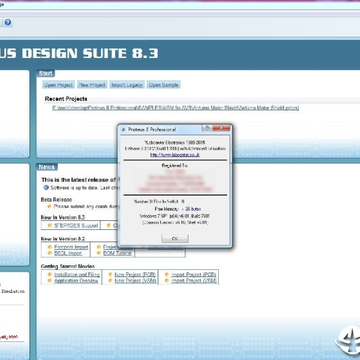Click the Open Project button
The image size is (360, 360).
point(58,85)
